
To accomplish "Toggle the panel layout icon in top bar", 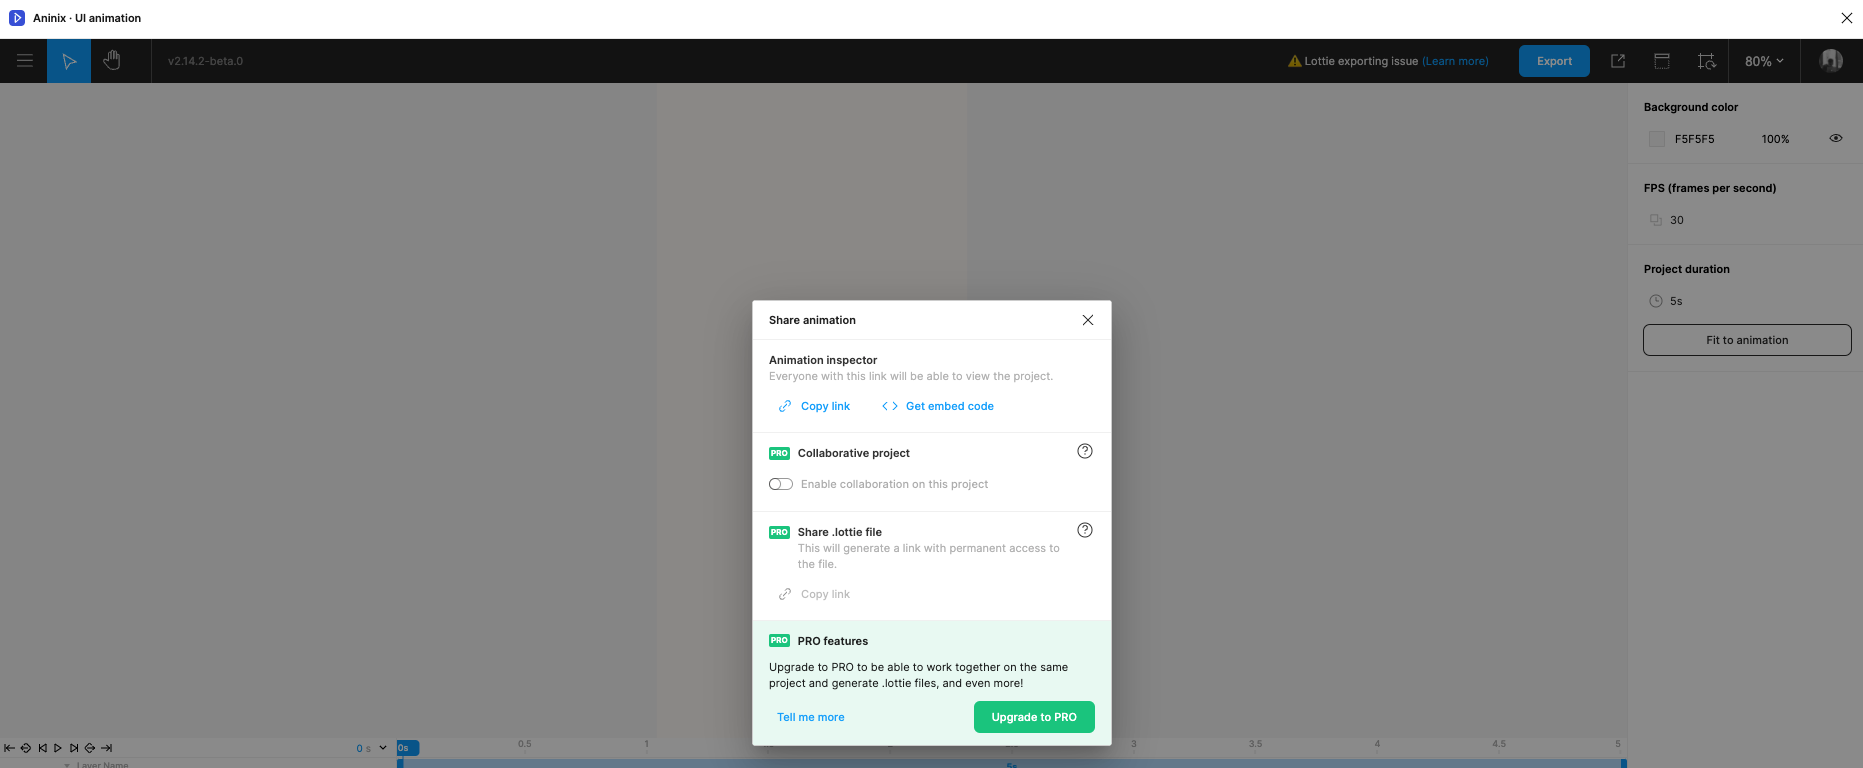I will pos(1662,61).
